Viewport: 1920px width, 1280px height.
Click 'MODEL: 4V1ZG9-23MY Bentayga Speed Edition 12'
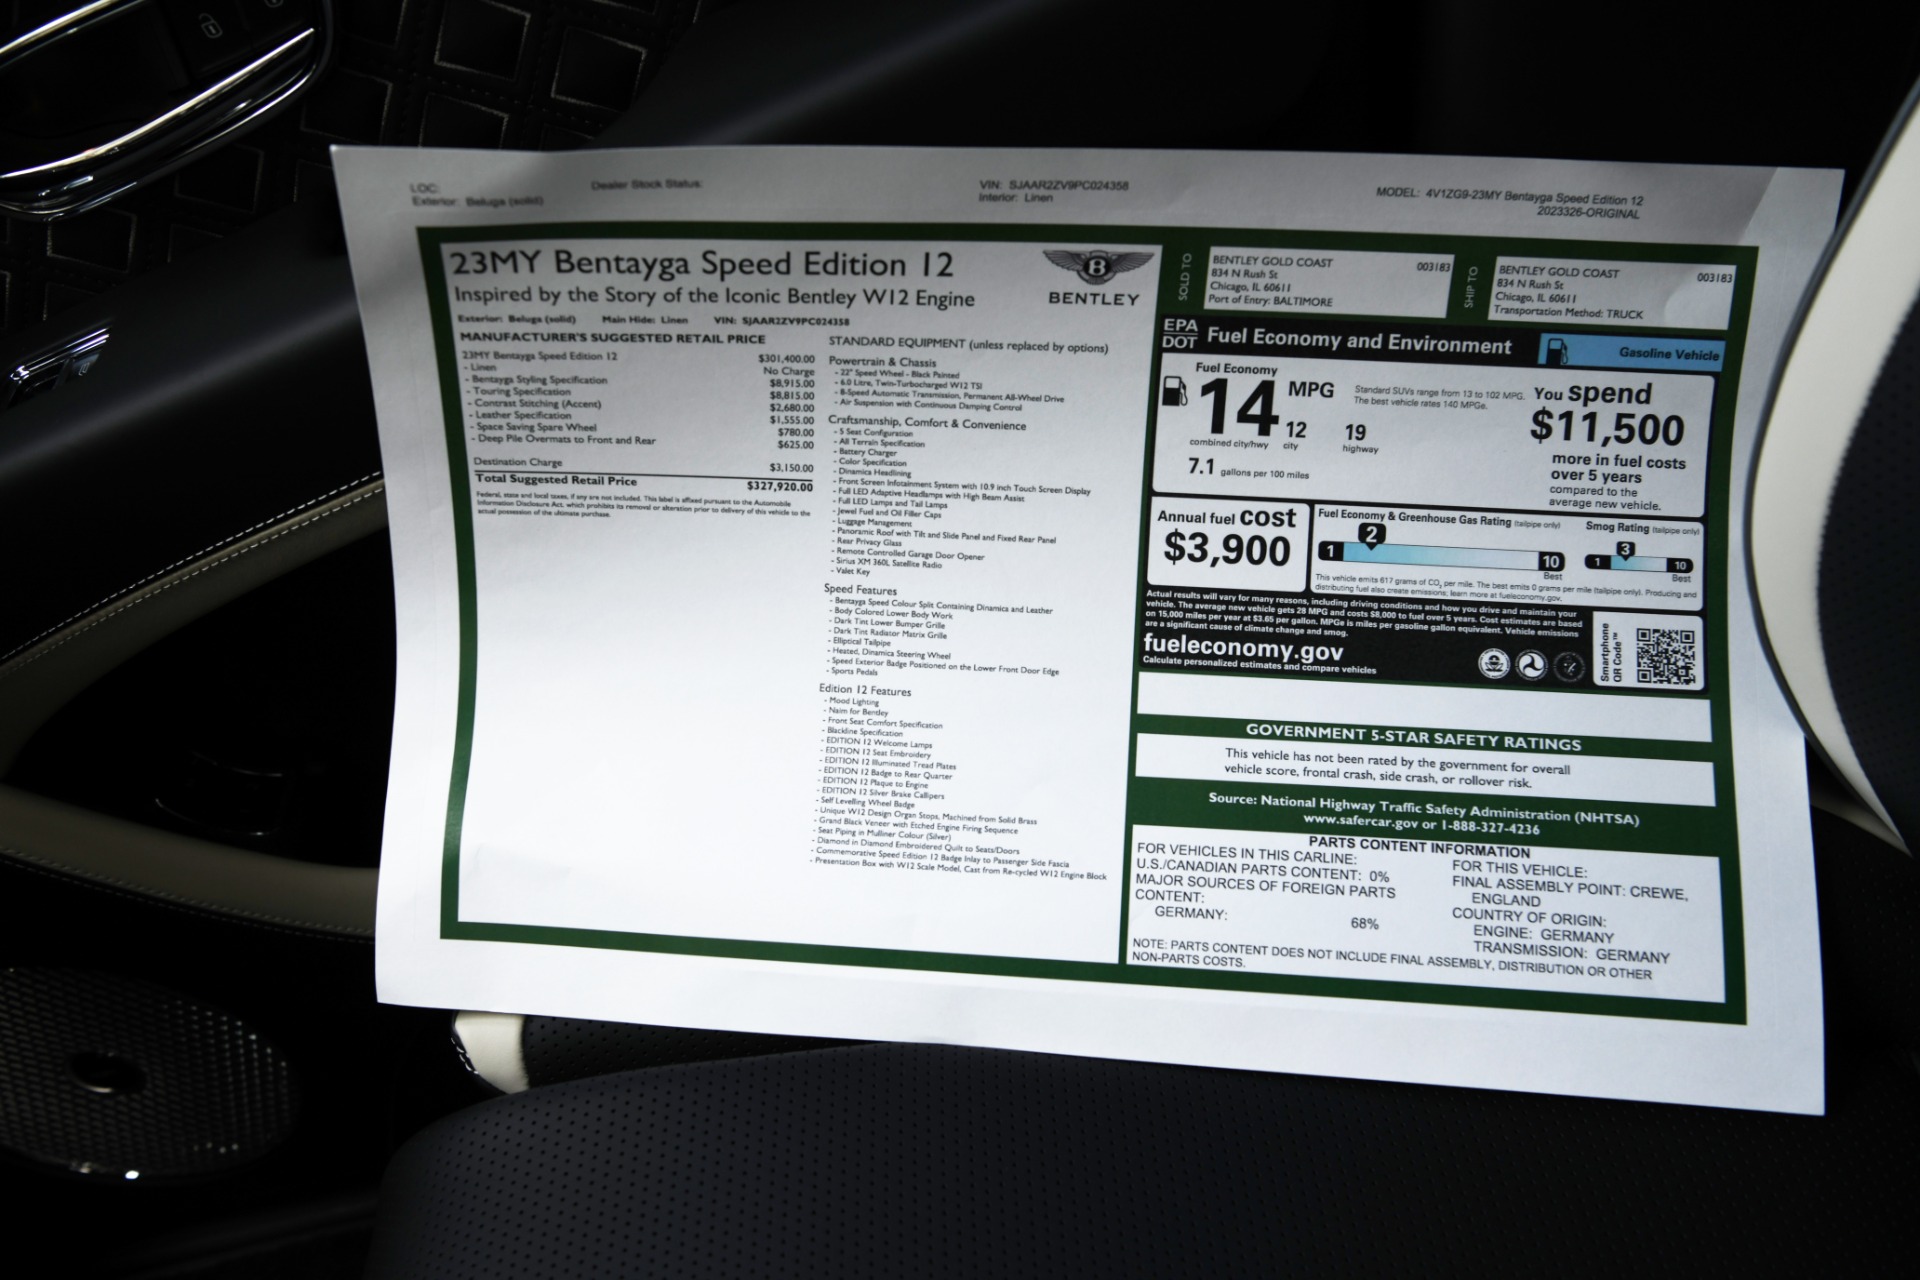coord(1509,197)
